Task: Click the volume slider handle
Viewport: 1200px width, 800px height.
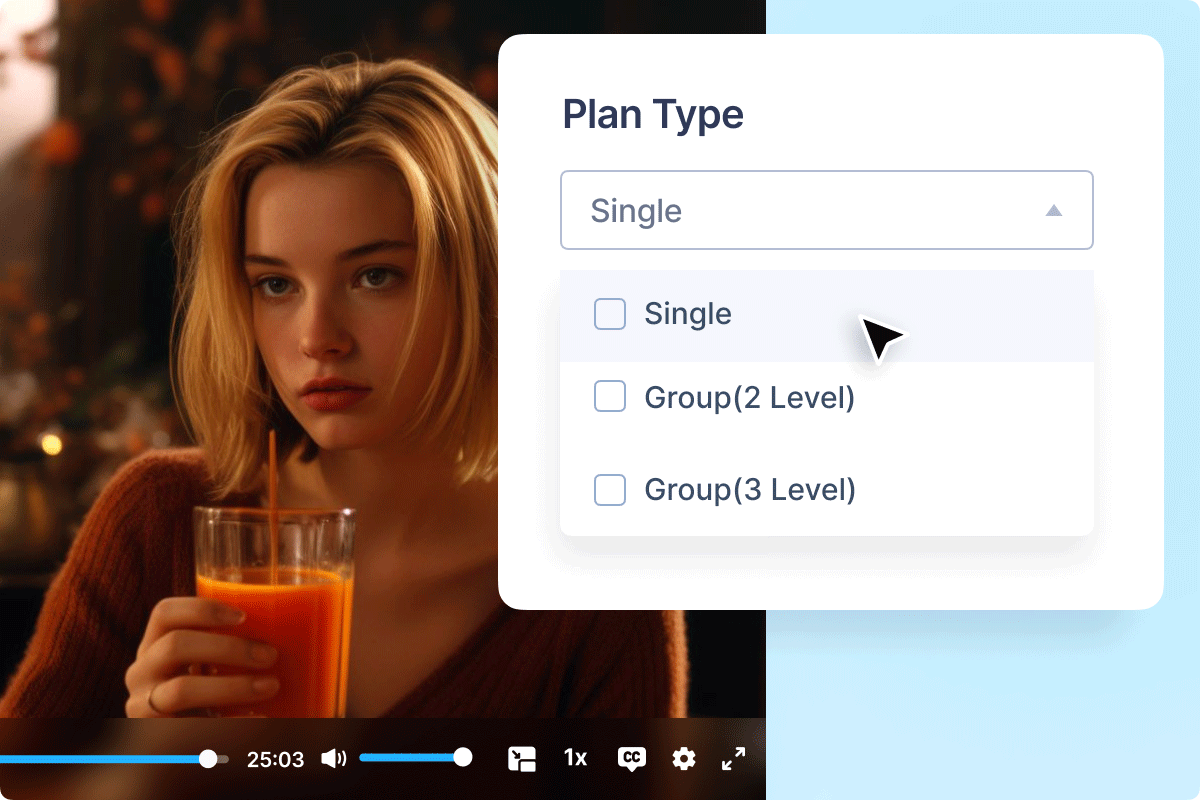Action: click(x=461, y=757)
